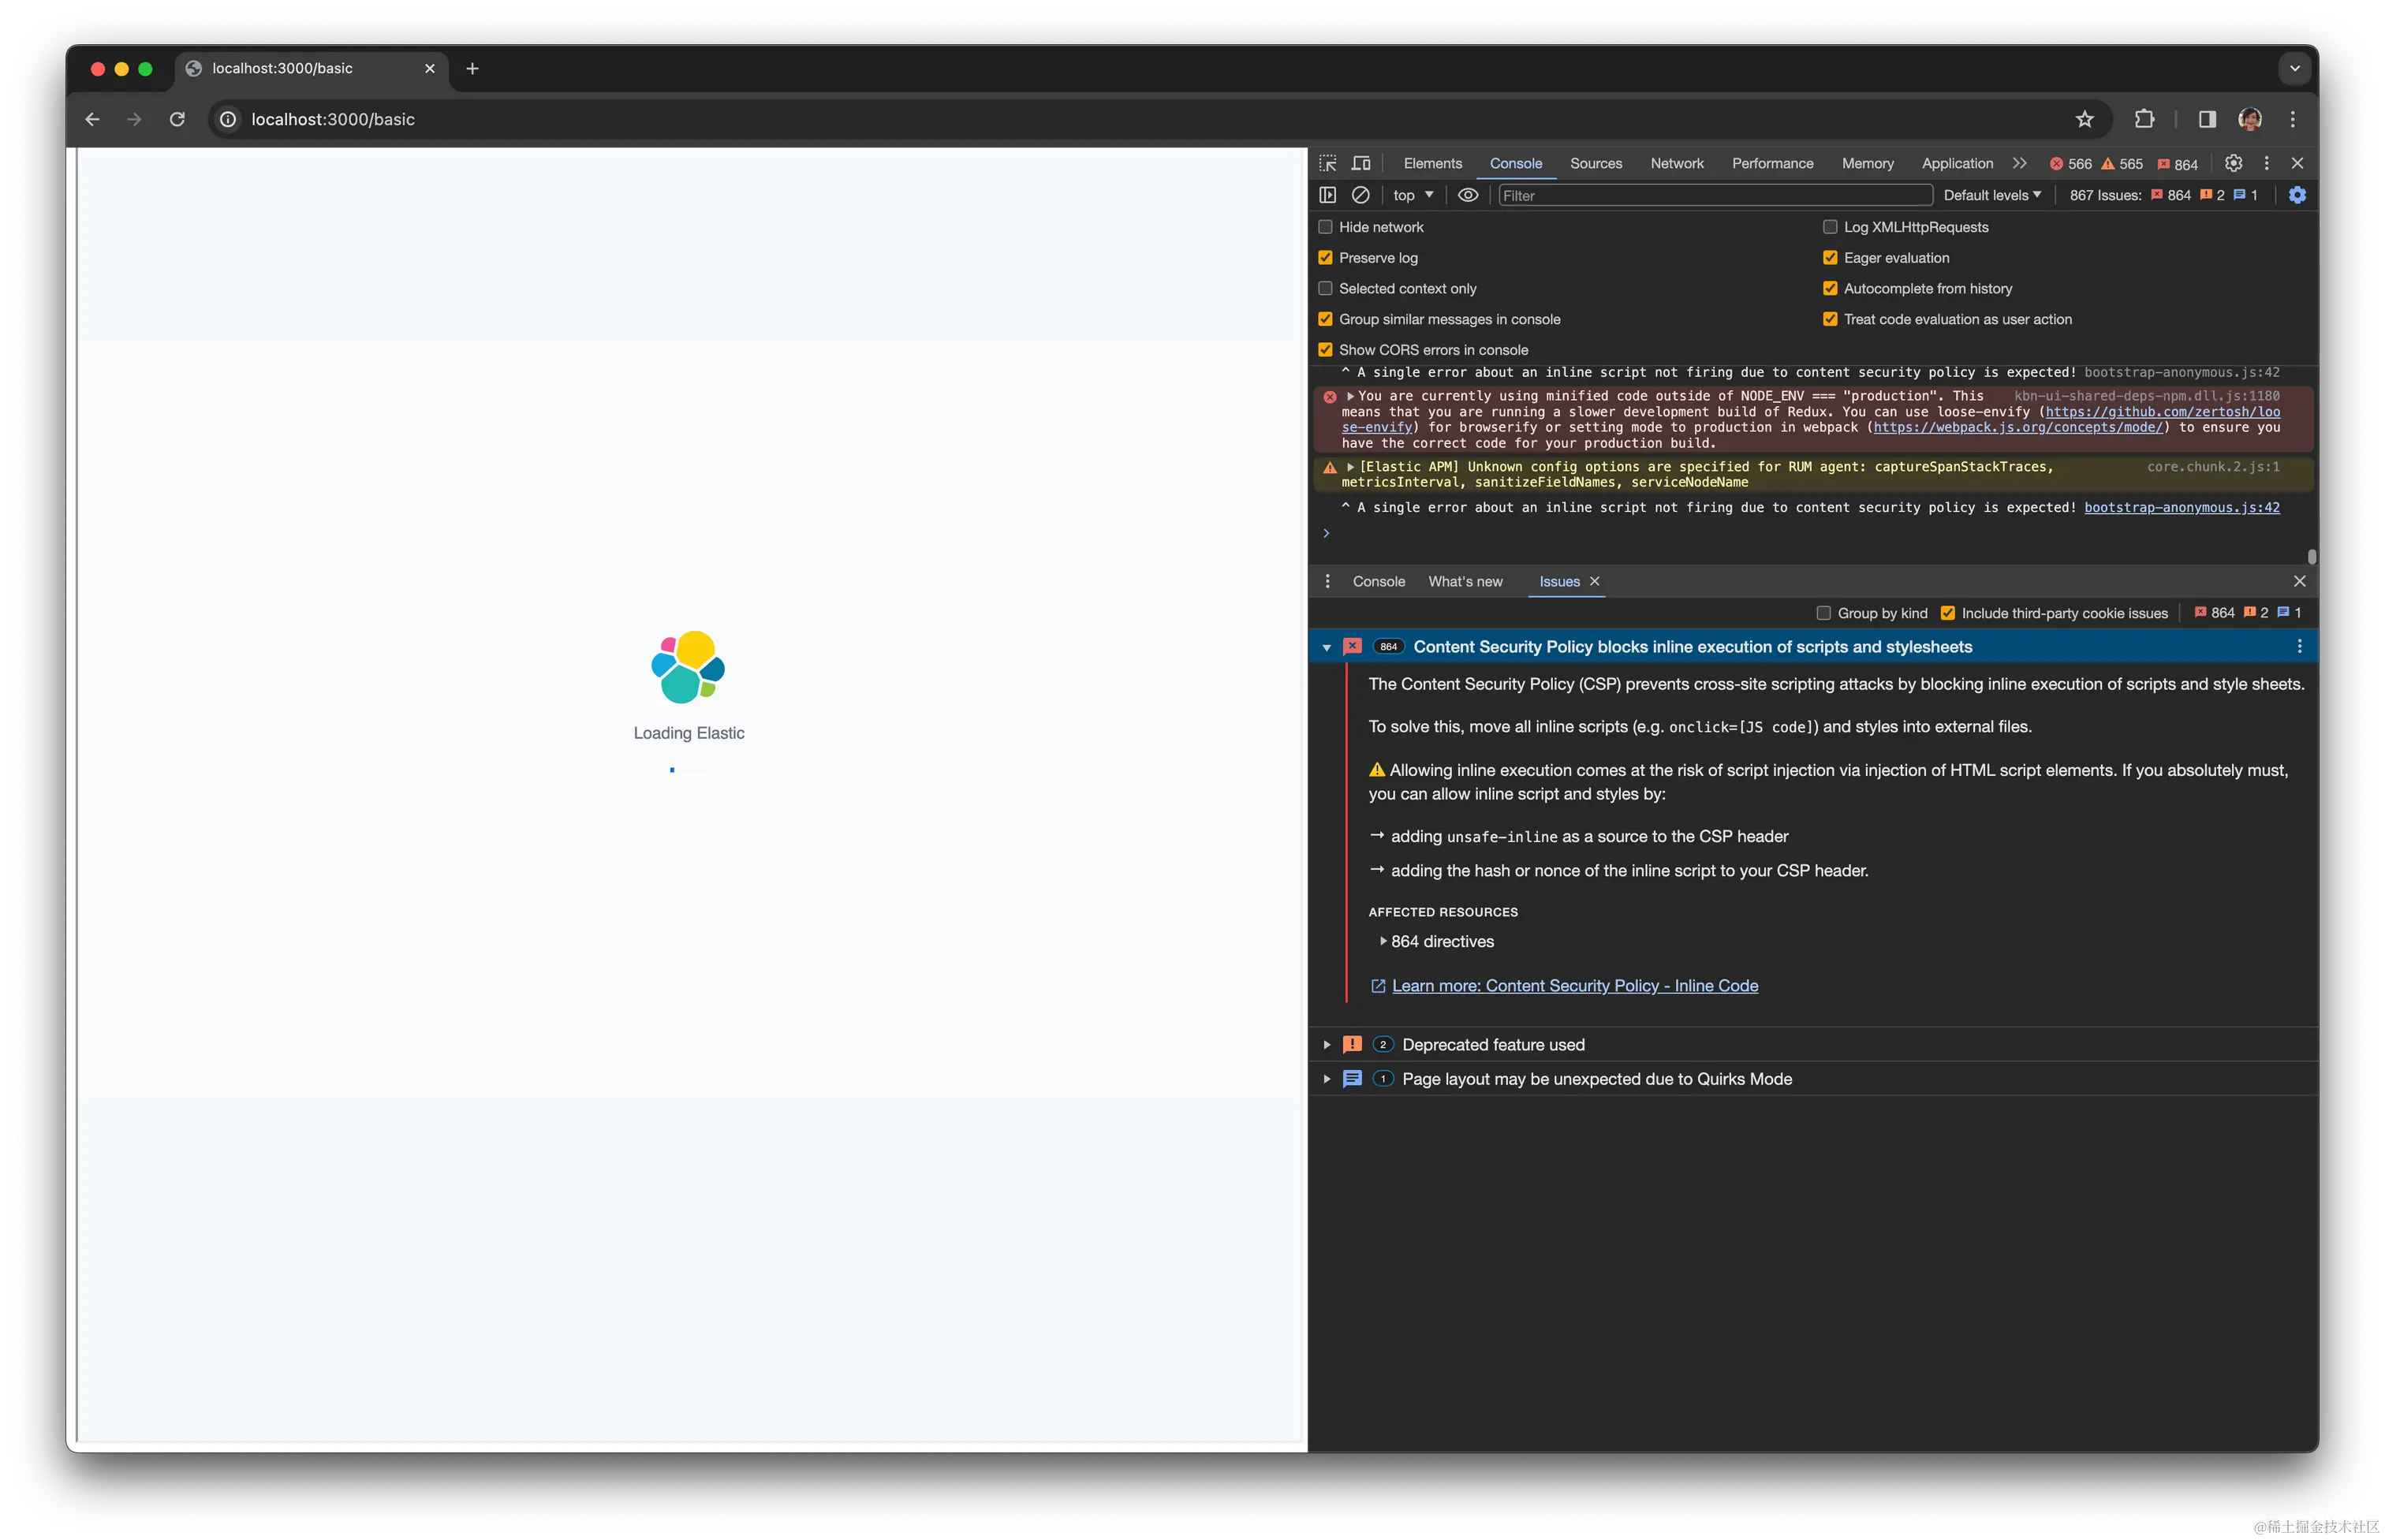Open DevTools settings gear icon
Screen dimensions: 2385x1540
2233,163
